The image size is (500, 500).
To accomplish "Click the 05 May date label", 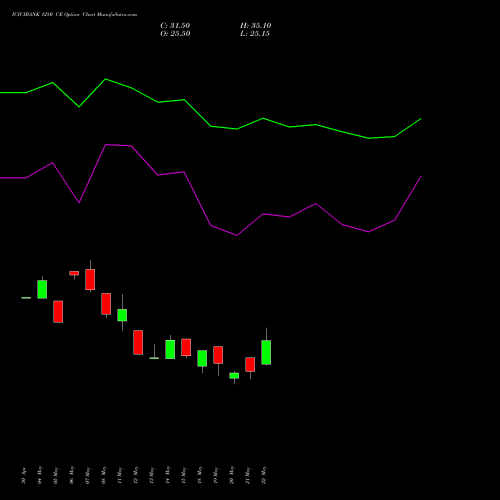I will tap(56, 475).
